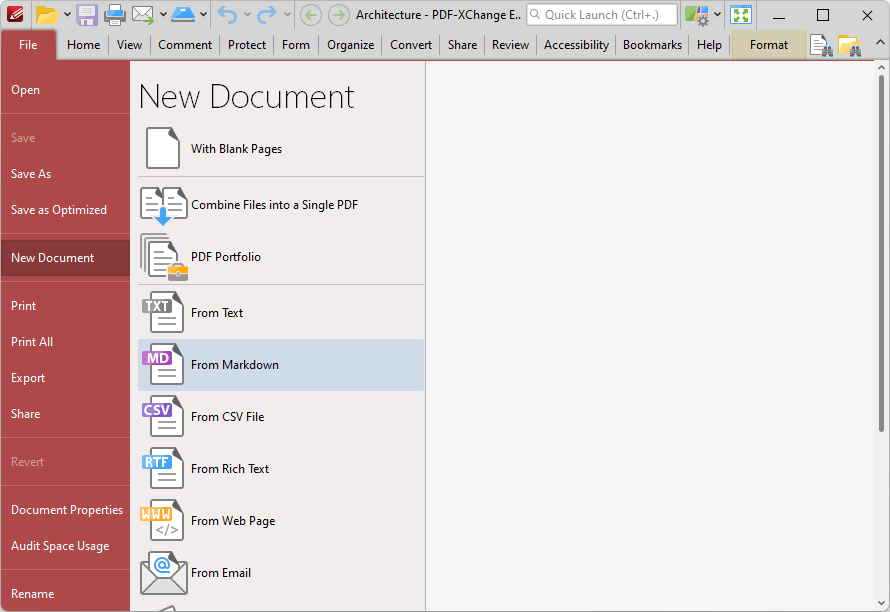Open the File tab
The image size is (890, 612).
(28, 45)
